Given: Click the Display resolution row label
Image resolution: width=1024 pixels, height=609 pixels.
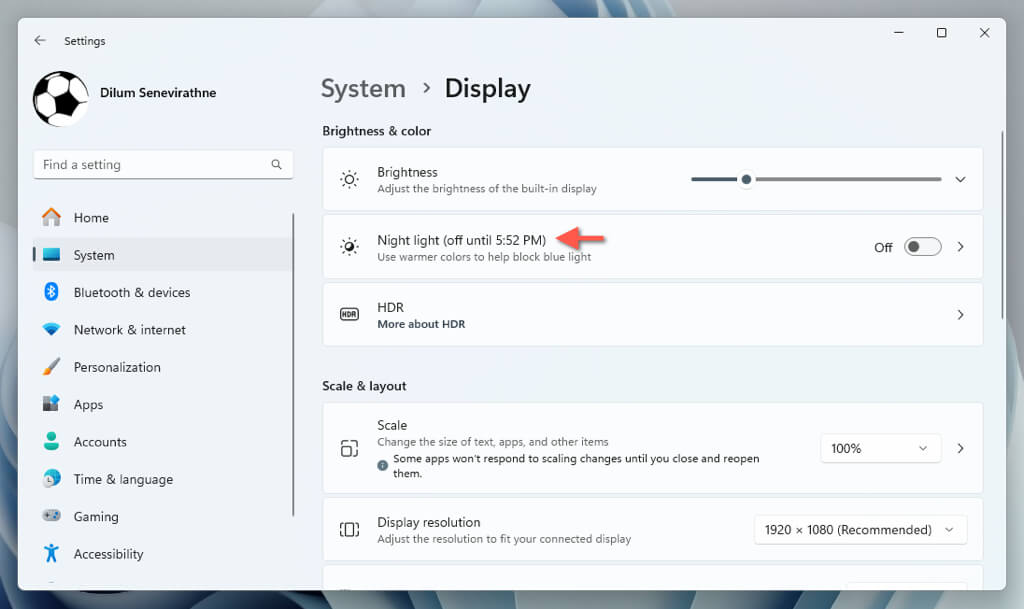Looking at the screenshot, I should click(x=428, y=522).
